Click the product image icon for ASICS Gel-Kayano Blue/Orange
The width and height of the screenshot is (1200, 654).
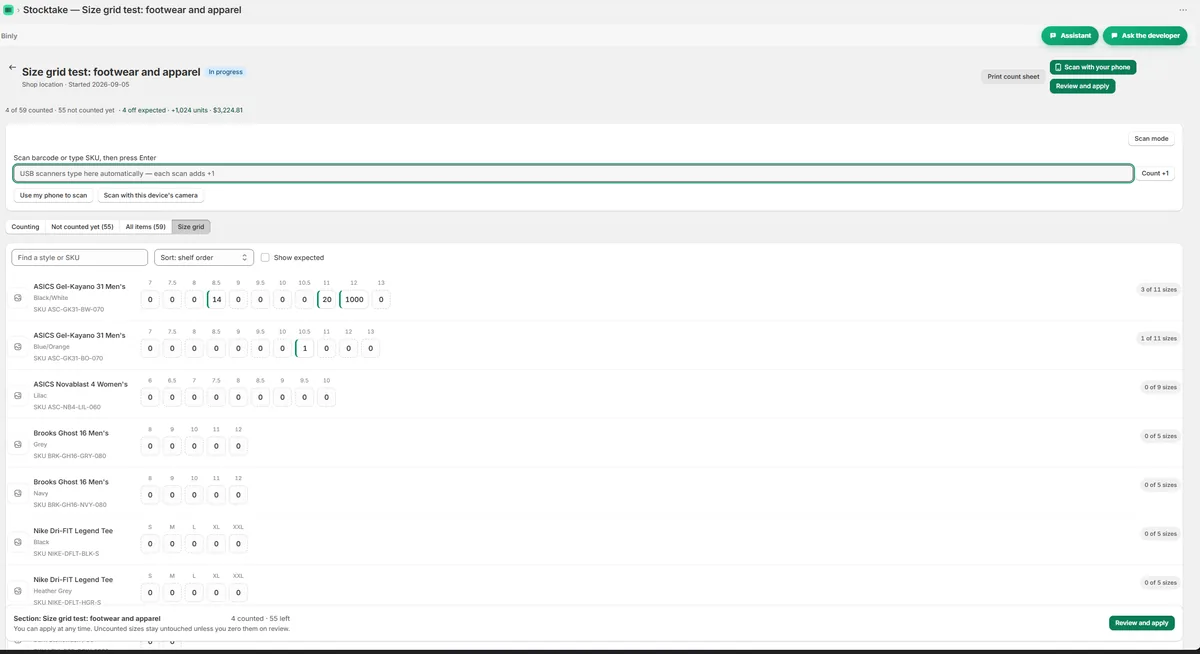click(18, 348)
